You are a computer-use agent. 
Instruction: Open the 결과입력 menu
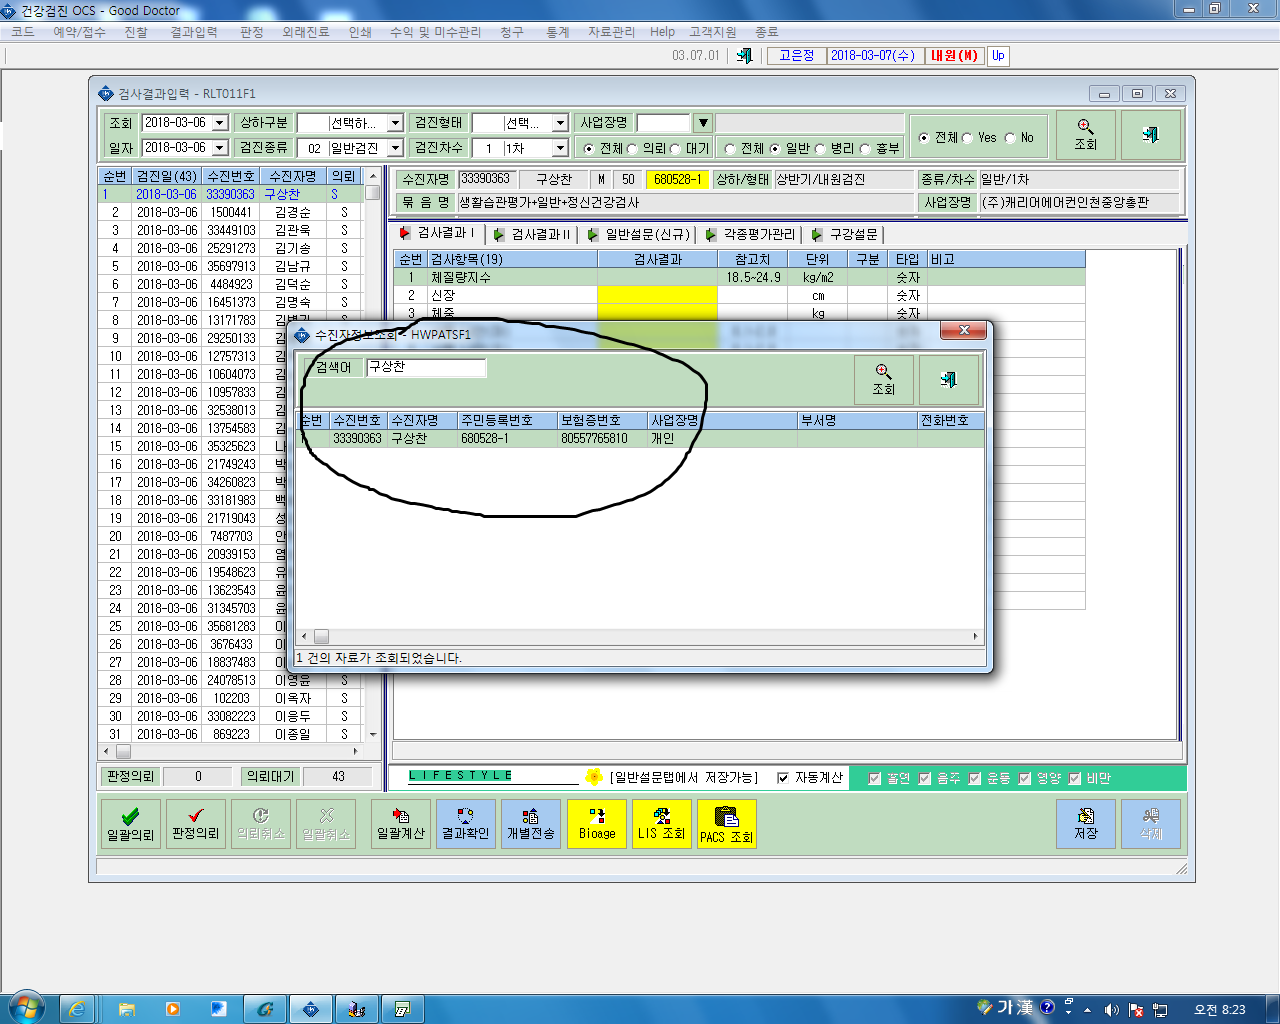point(194,32)
